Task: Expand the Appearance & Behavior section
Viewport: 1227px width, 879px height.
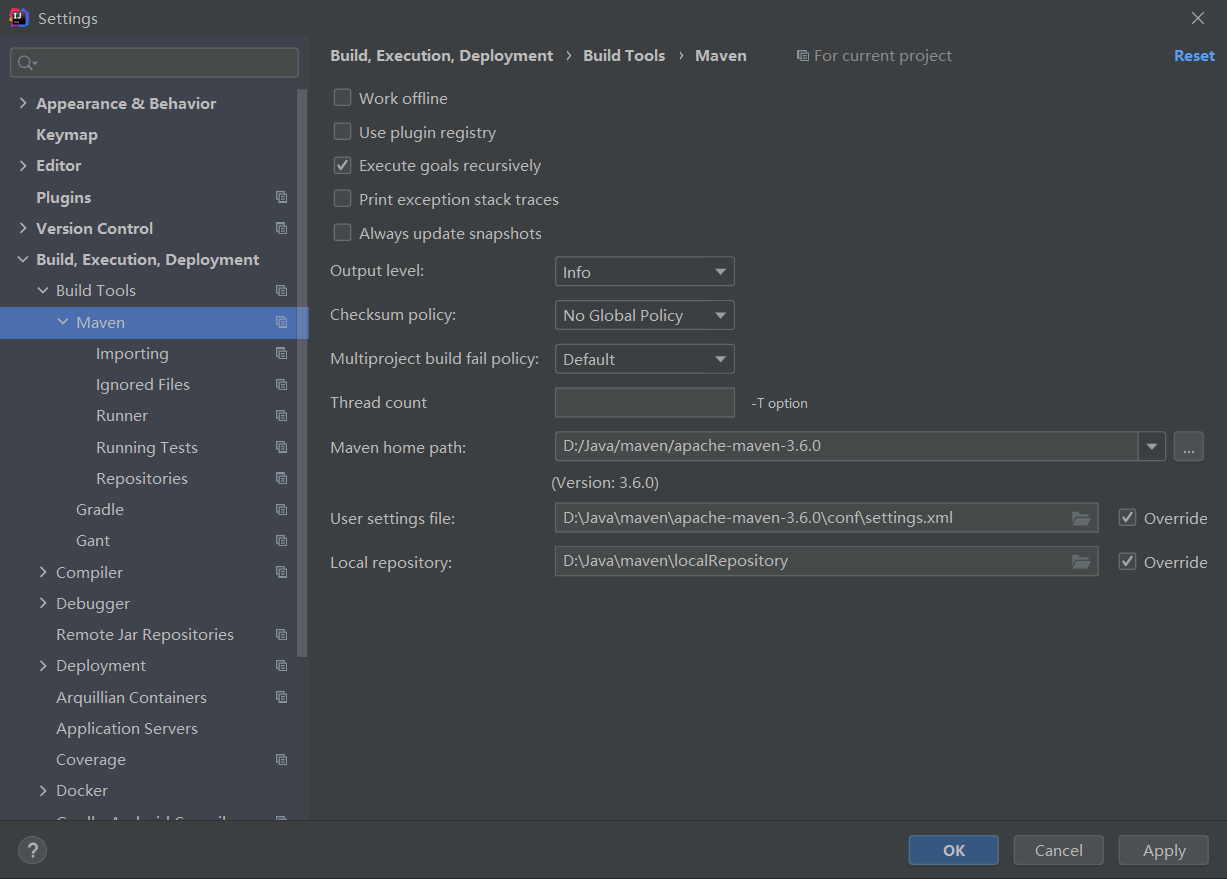Action: (23, 103)
